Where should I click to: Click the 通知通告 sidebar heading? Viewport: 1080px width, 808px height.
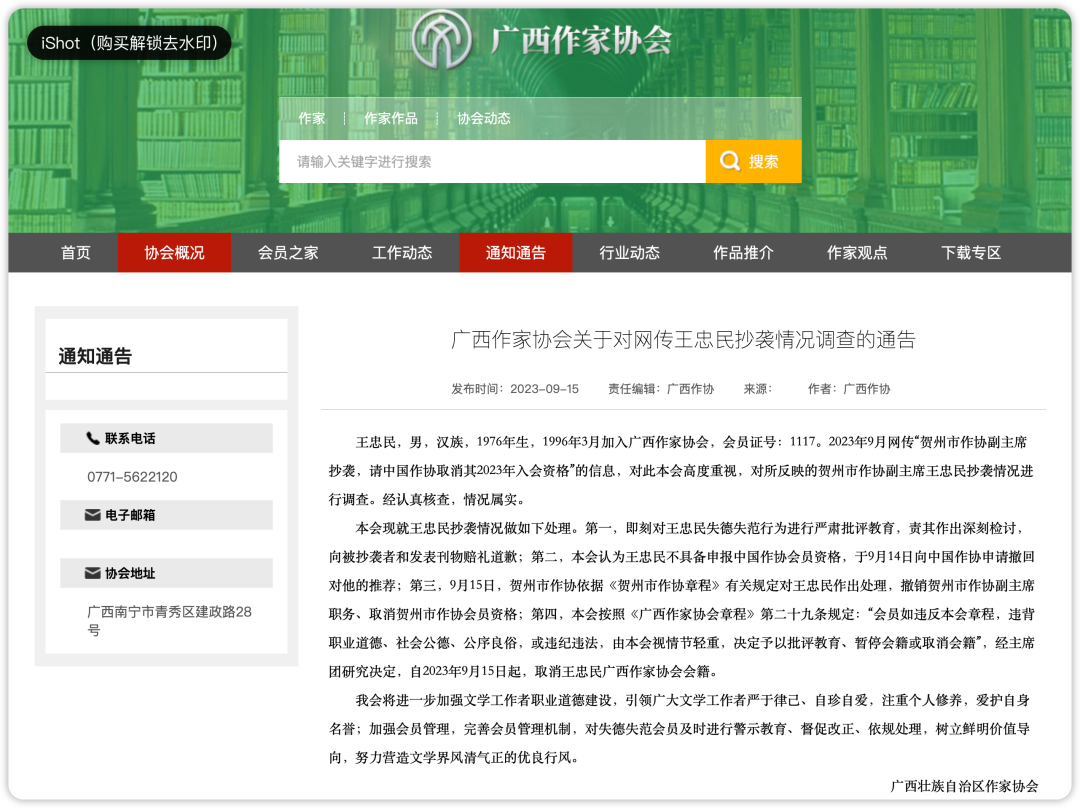[x=95, y=356]
